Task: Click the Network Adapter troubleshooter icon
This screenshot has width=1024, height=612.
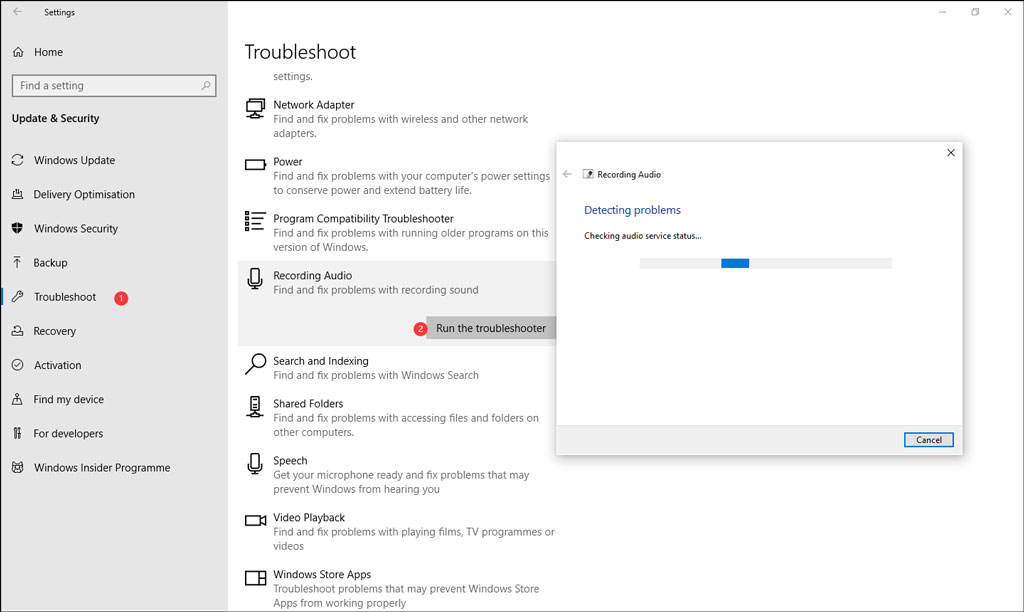Action: click(x=255, y=109)
